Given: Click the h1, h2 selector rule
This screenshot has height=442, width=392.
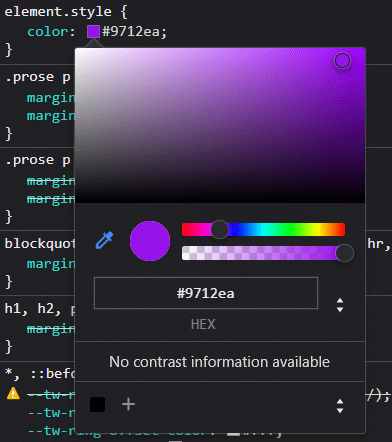Looking at the screenshot, I should coord(39,309).
